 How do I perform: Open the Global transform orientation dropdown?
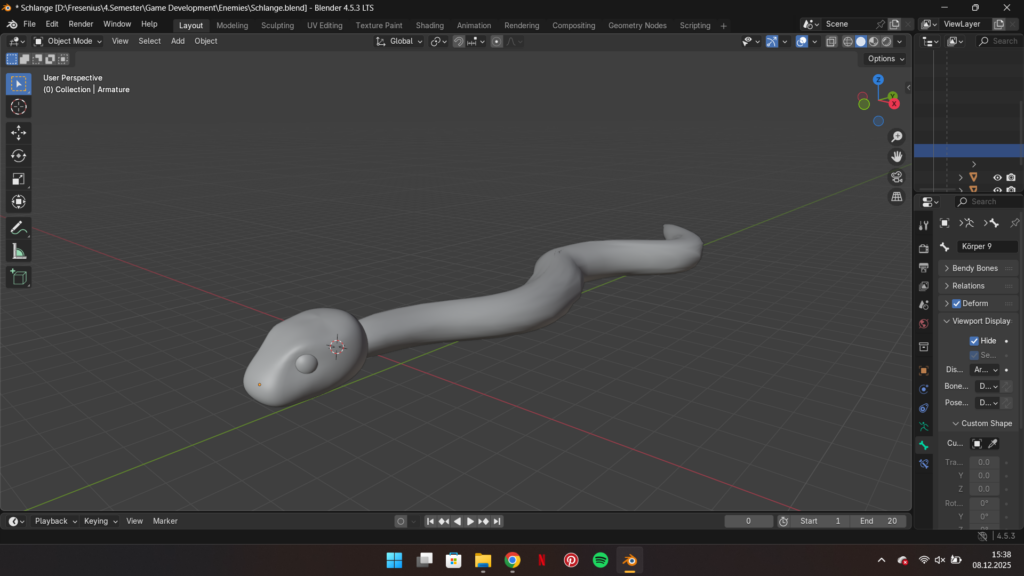400,41
